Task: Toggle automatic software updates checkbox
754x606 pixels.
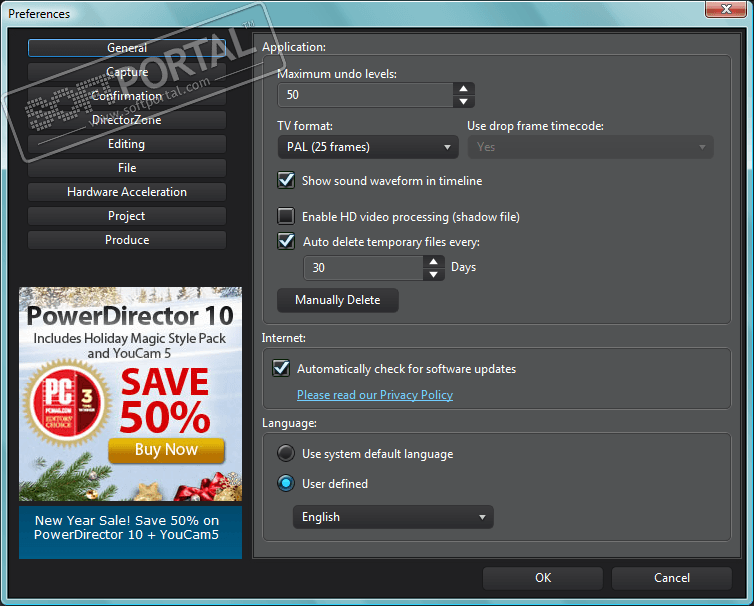Action: (x=281, y=368)
